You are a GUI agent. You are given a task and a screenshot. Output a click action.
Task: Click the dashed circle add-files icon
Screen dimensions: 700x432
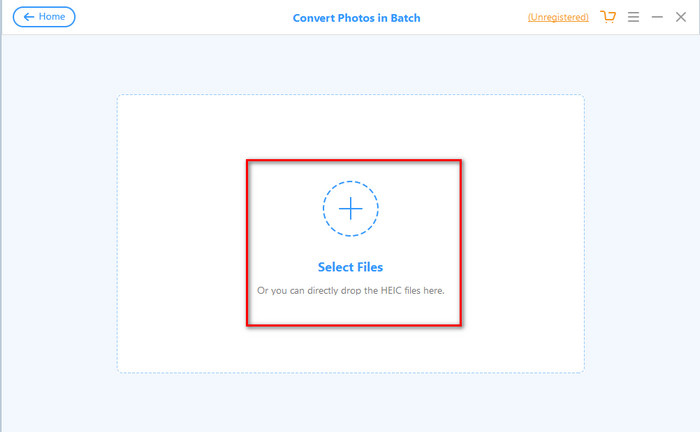click(x=350, y=208)
